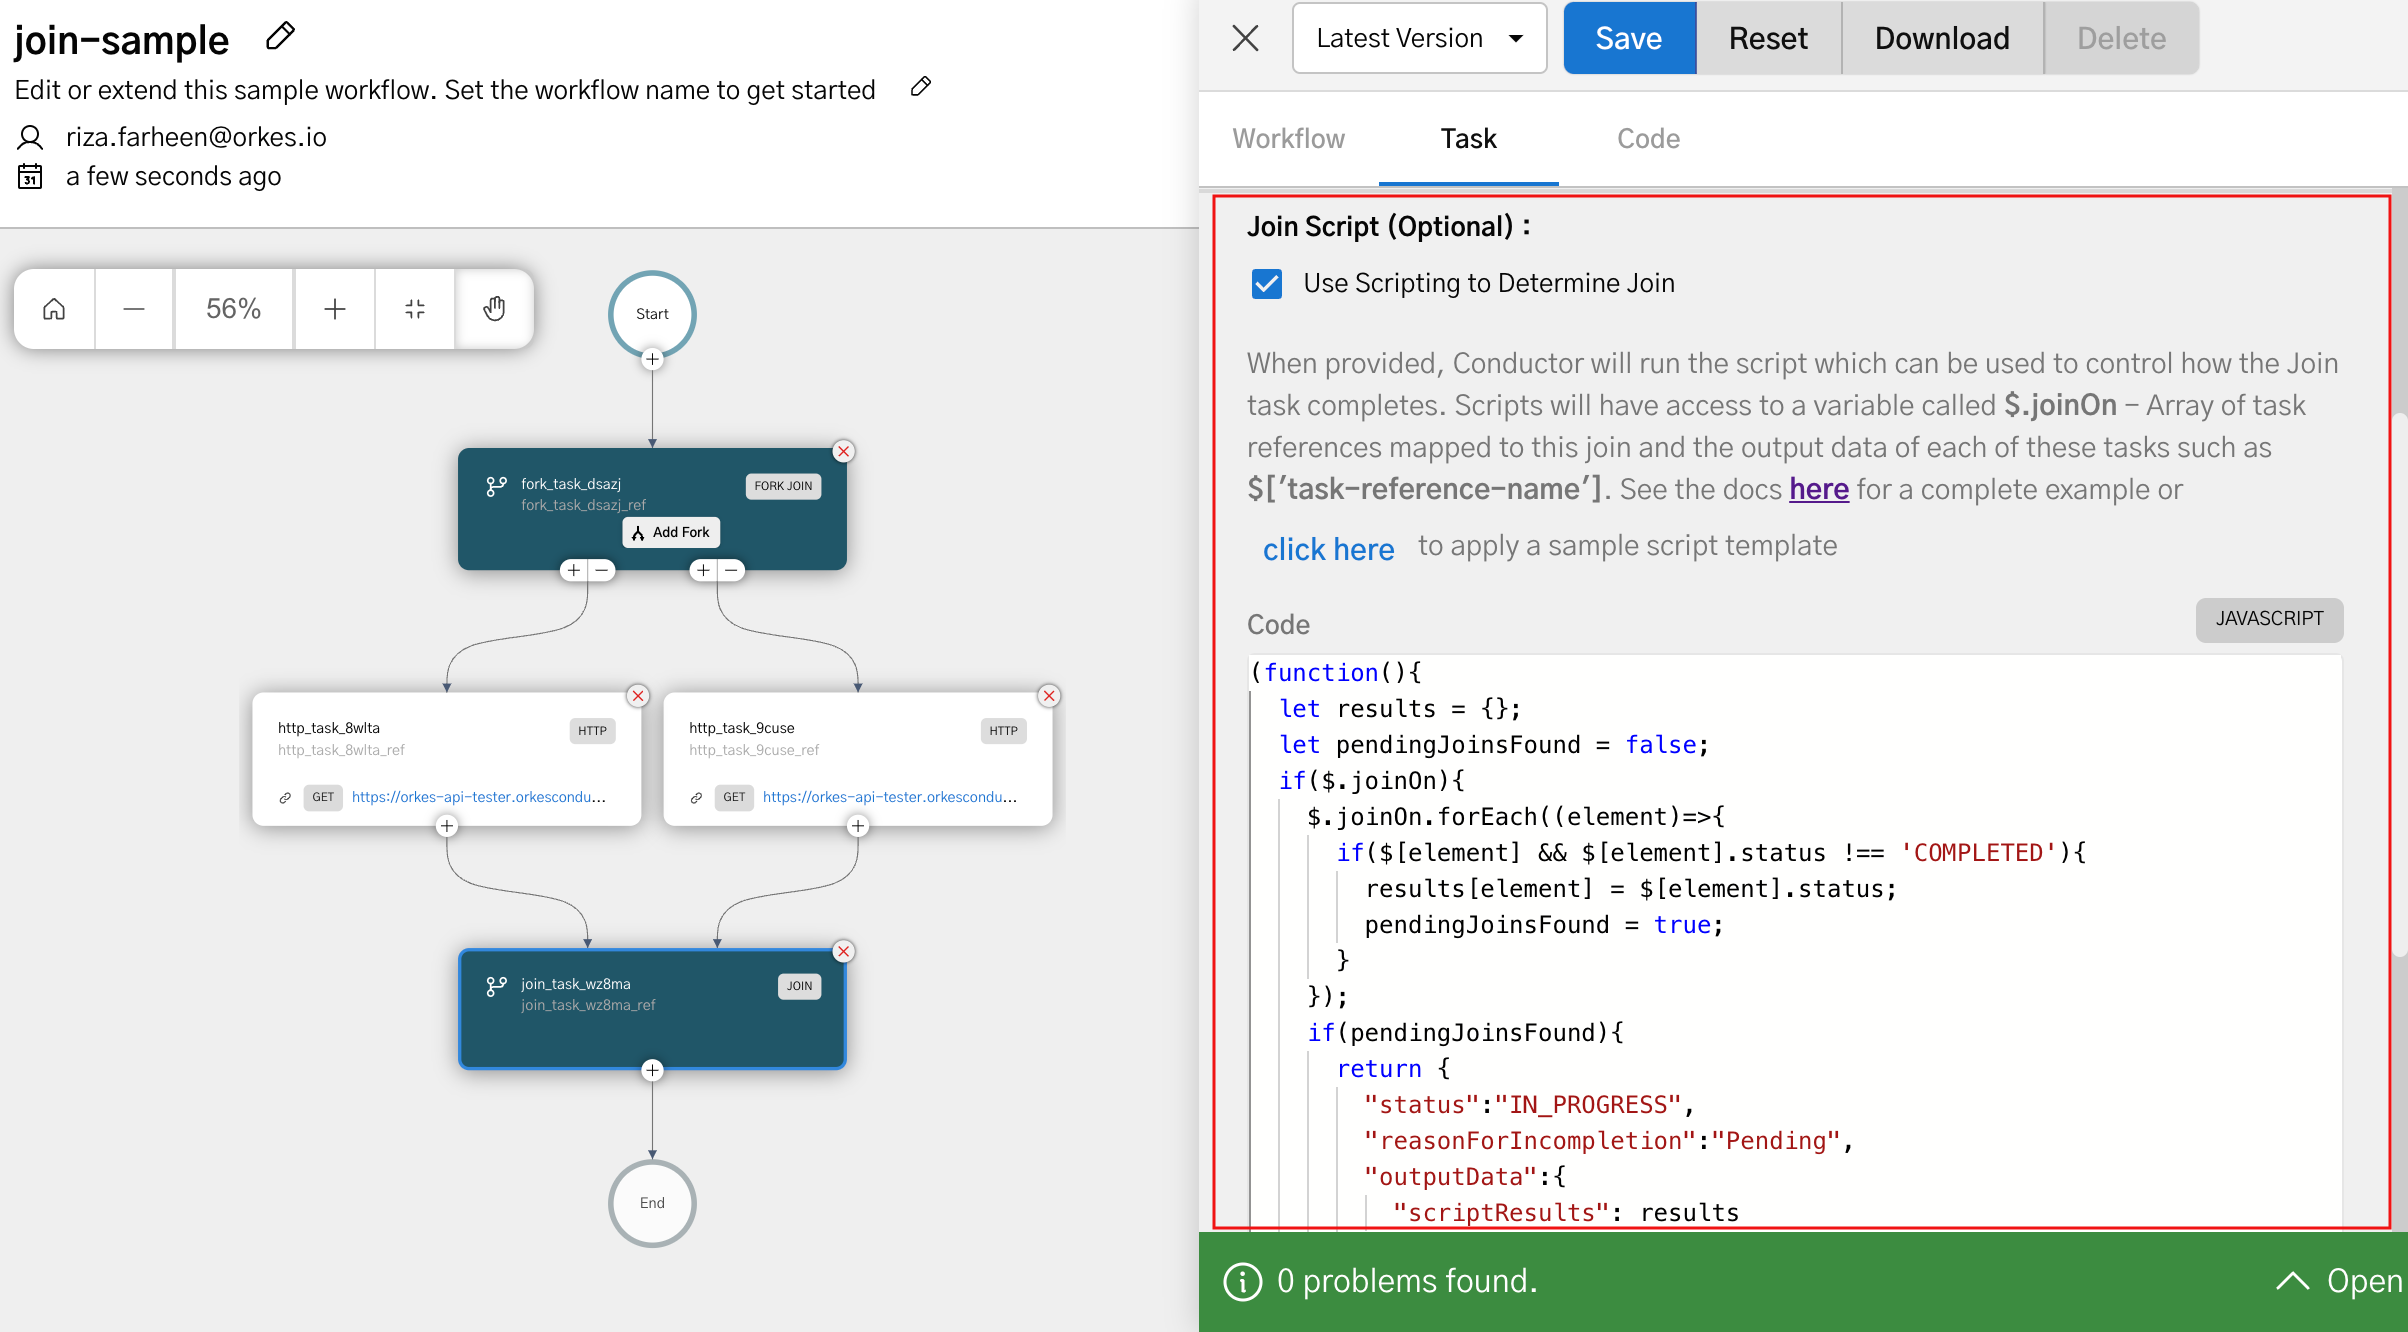Zoom in using the plus icon
This screenshot has height=1332, width=2408.
[335, 309]
